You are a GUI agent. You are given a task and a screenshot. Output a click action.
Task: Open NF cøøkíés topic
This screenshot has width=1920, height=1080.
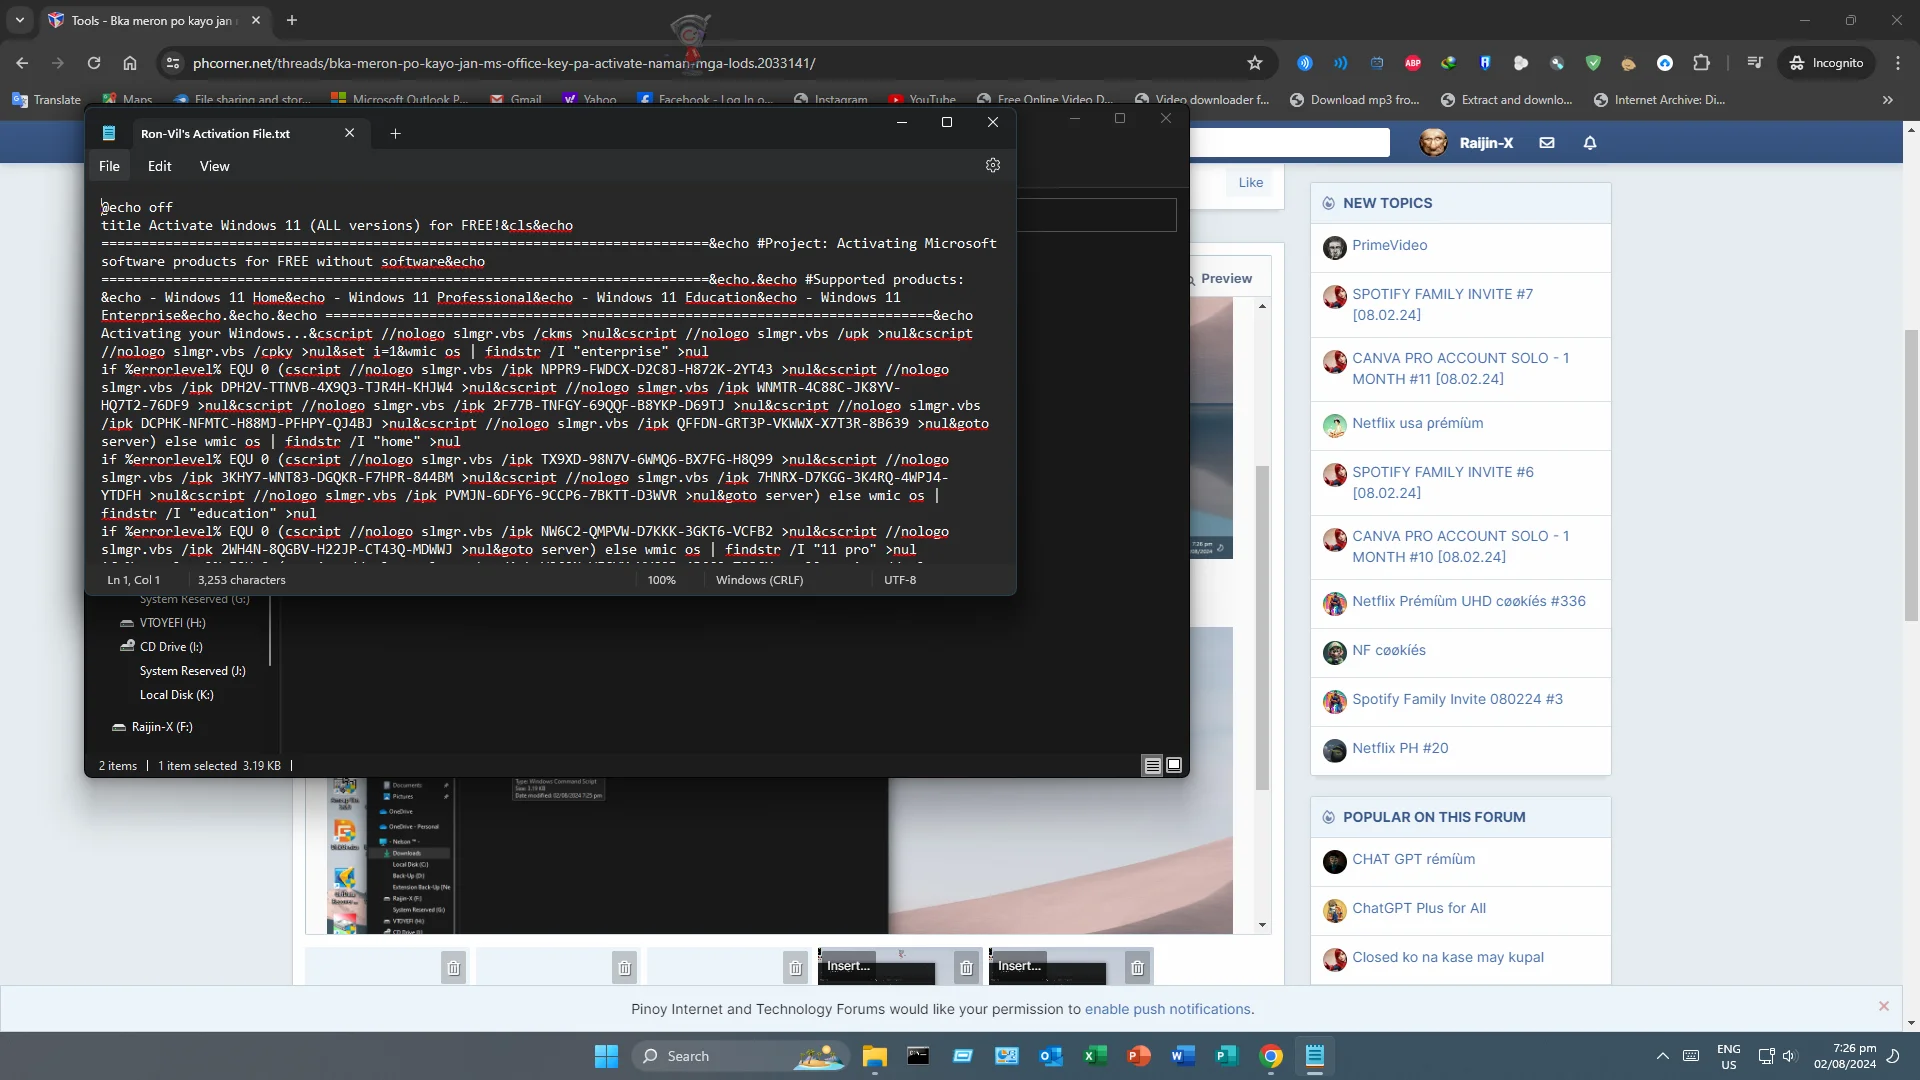point(1388,650)
